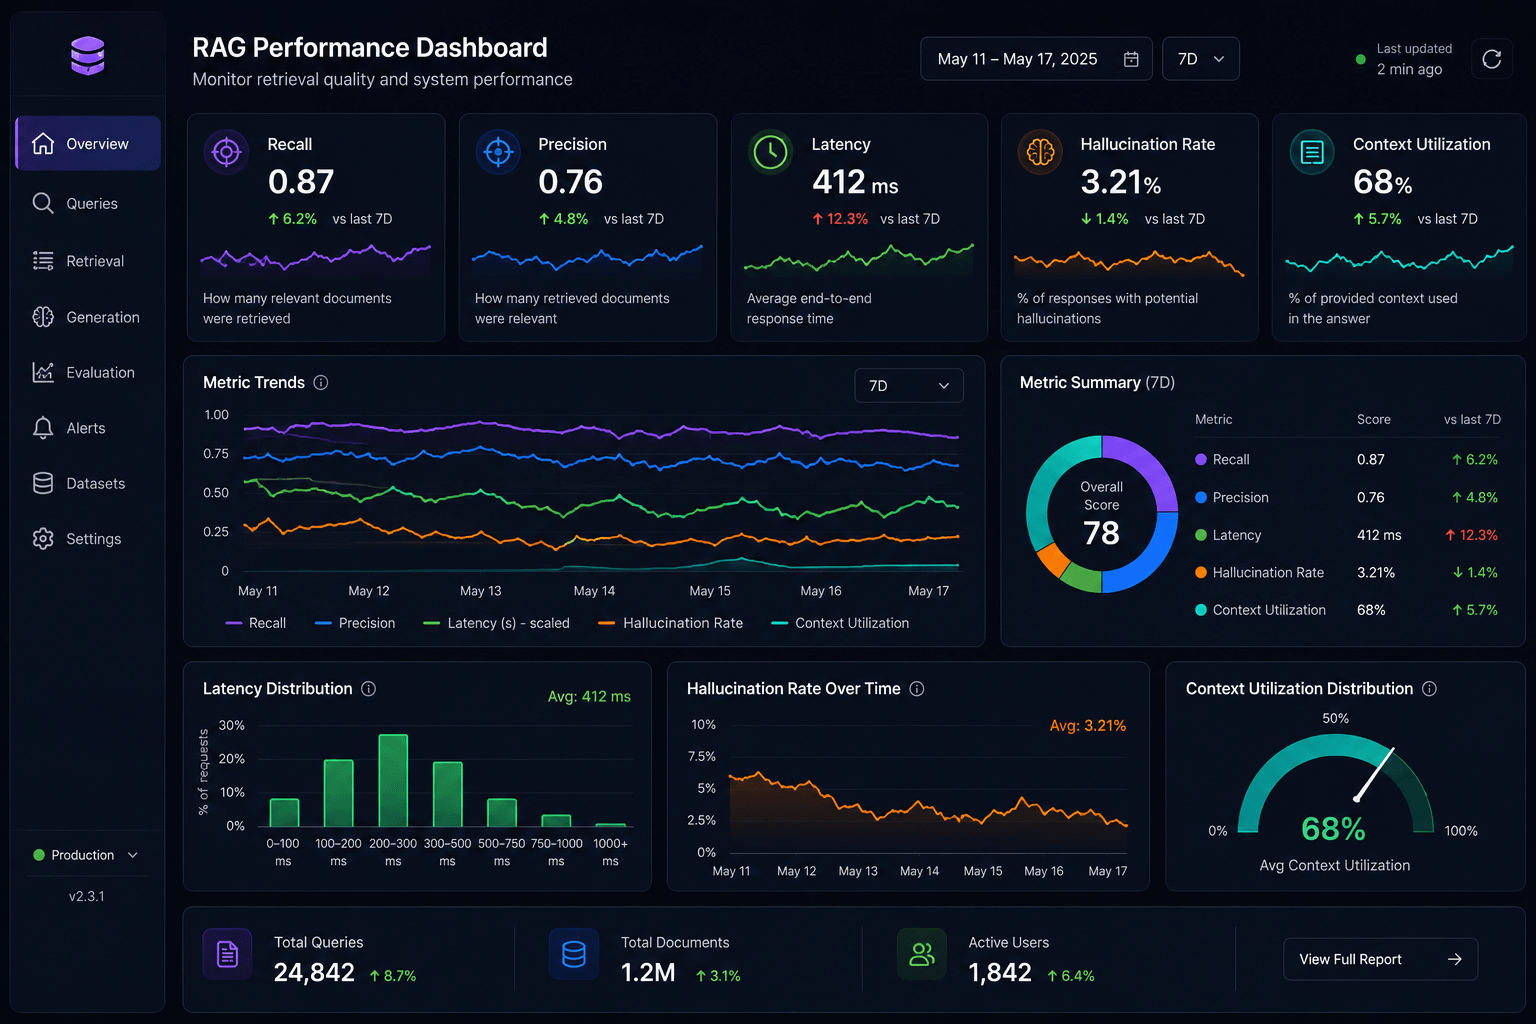Refresh the dashboard data
Viewport: 1536px width, 1024px height.
[1492, 59]
